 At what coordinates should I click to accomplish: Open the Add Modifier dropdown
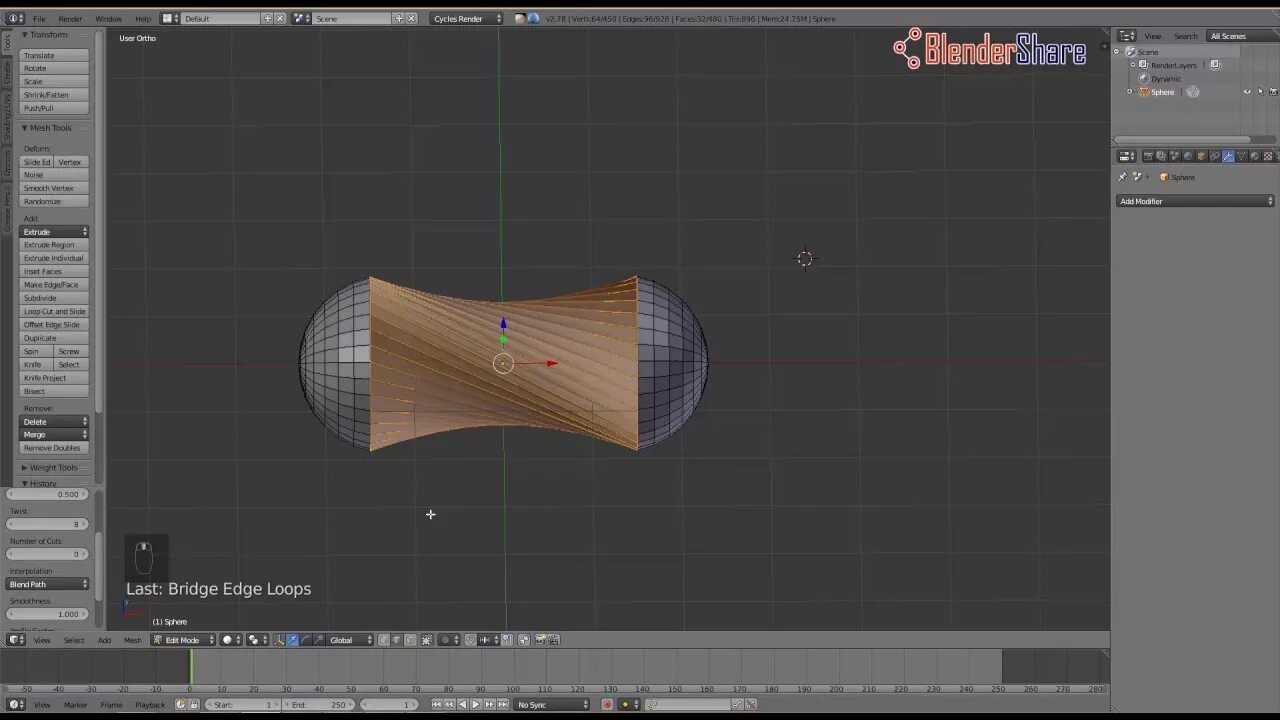1195,201
